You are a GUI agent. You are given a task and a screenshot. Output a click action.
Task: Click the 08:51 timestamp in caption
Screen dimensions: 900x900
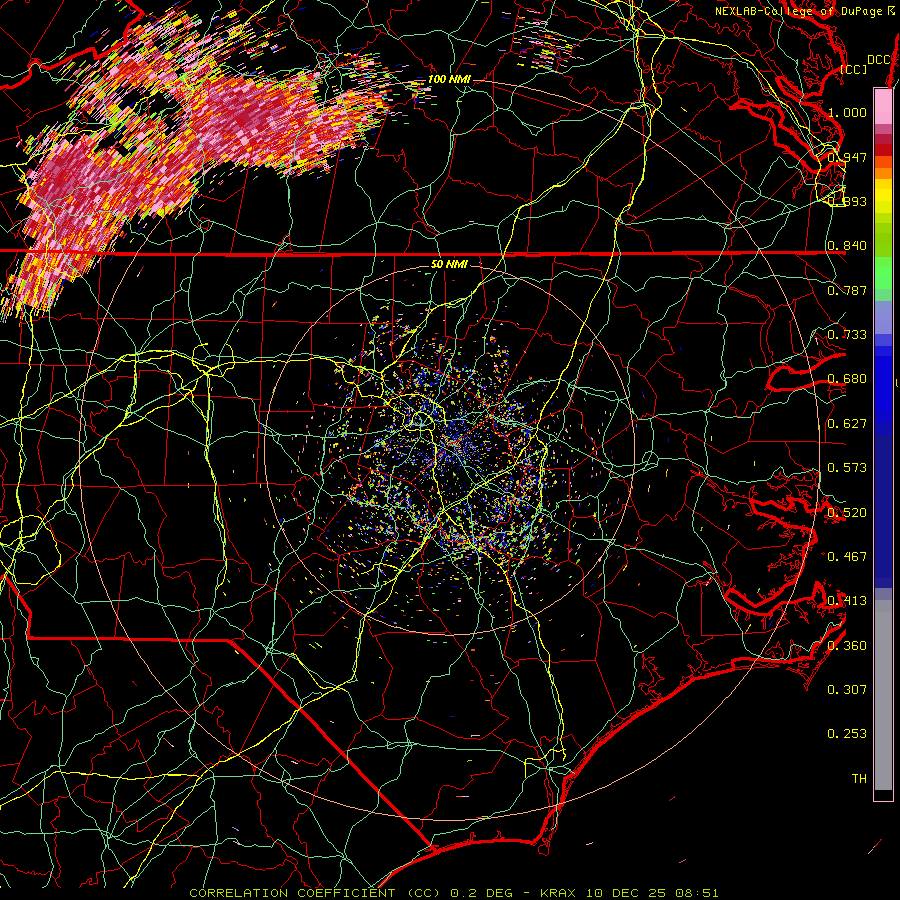(696, 893)
